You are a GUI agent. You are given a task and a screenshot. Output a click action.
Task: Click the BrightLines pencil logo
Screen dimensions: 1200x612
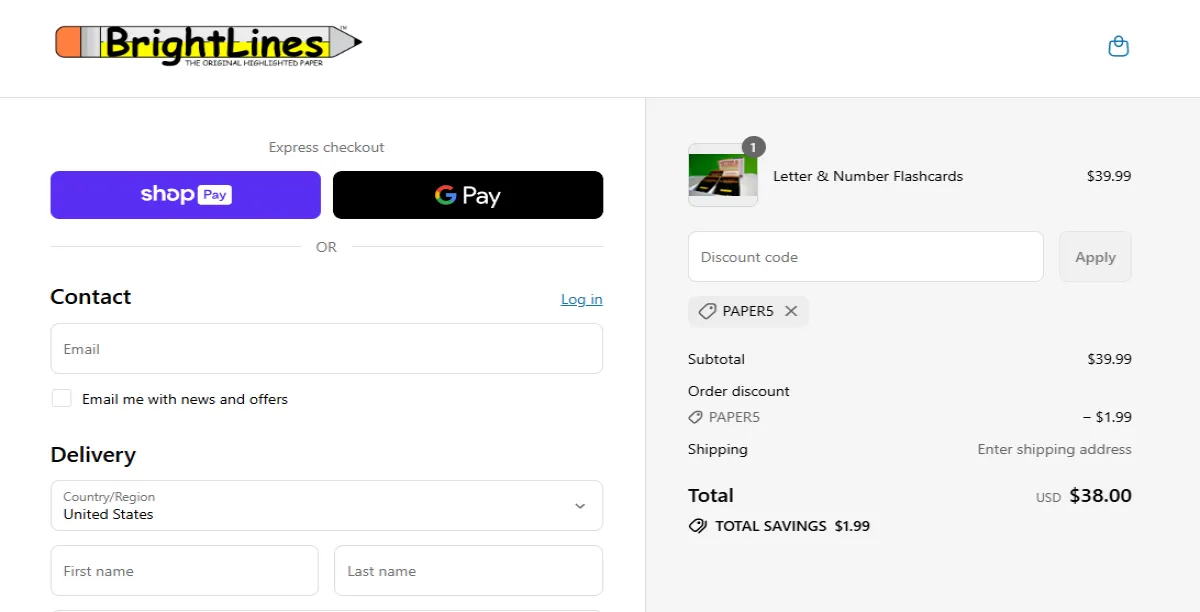[x=208, y=45]
